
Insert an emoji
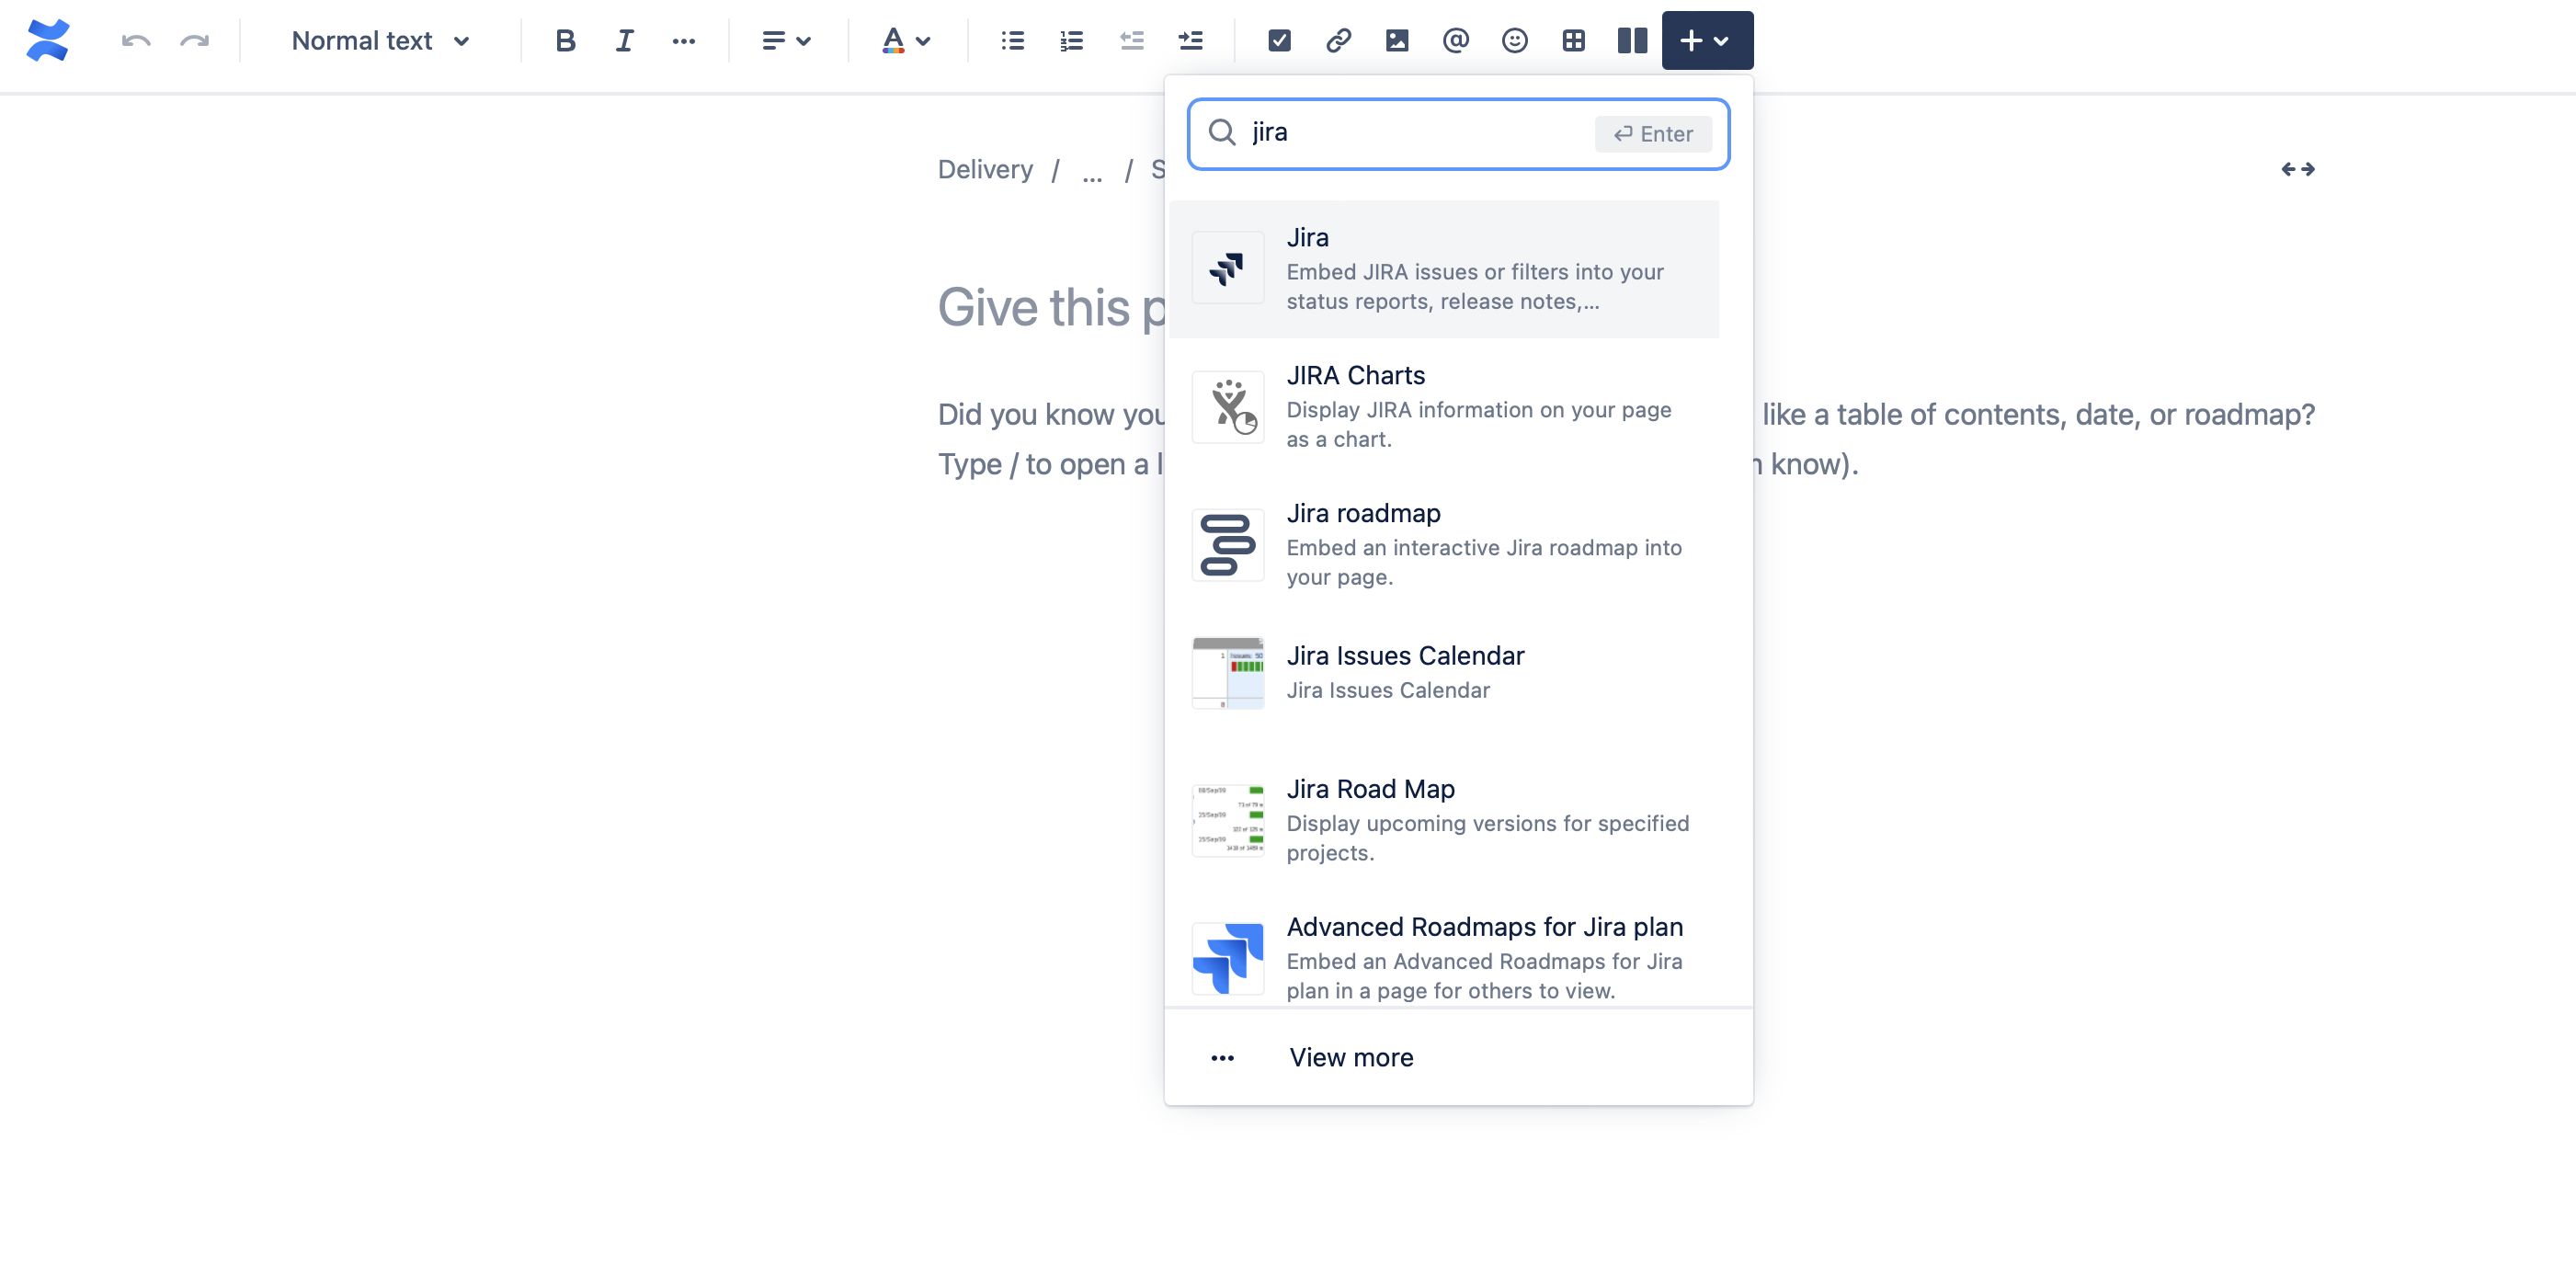pyautogui.click(x=1514, y=40)
